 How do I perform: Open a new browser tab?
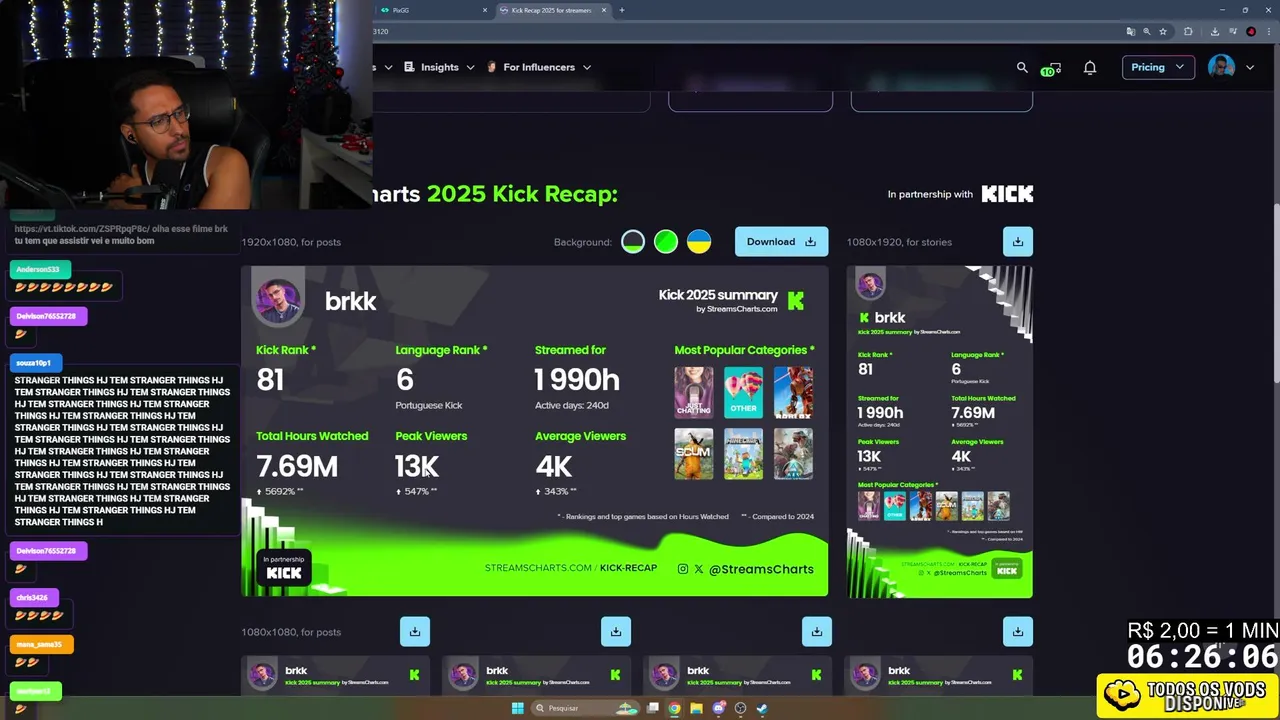622,10
